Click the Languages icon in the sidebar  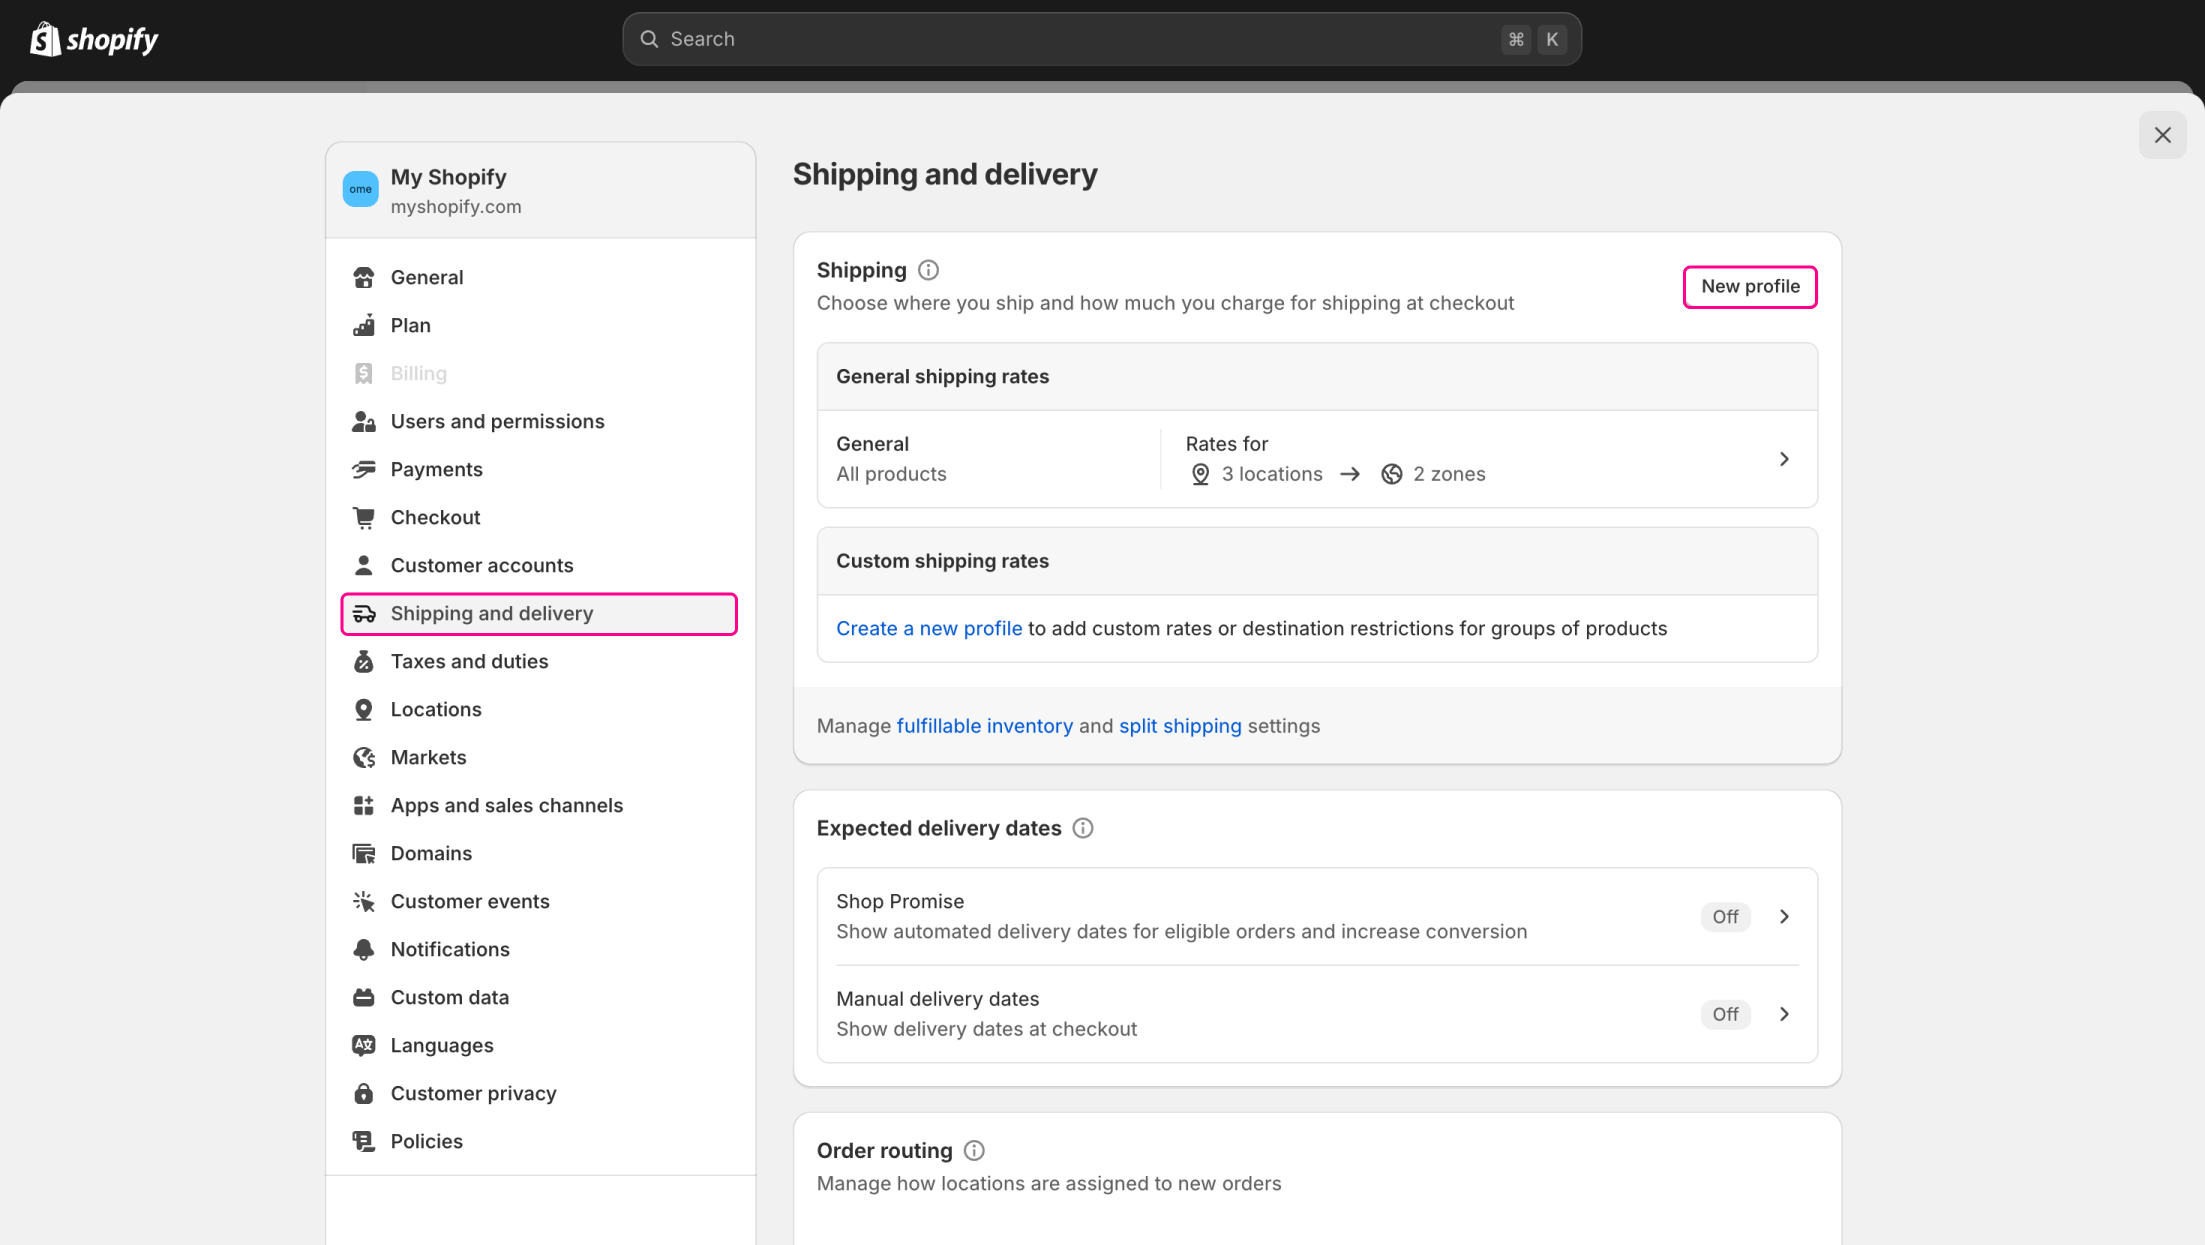[x=364, y=1045]
